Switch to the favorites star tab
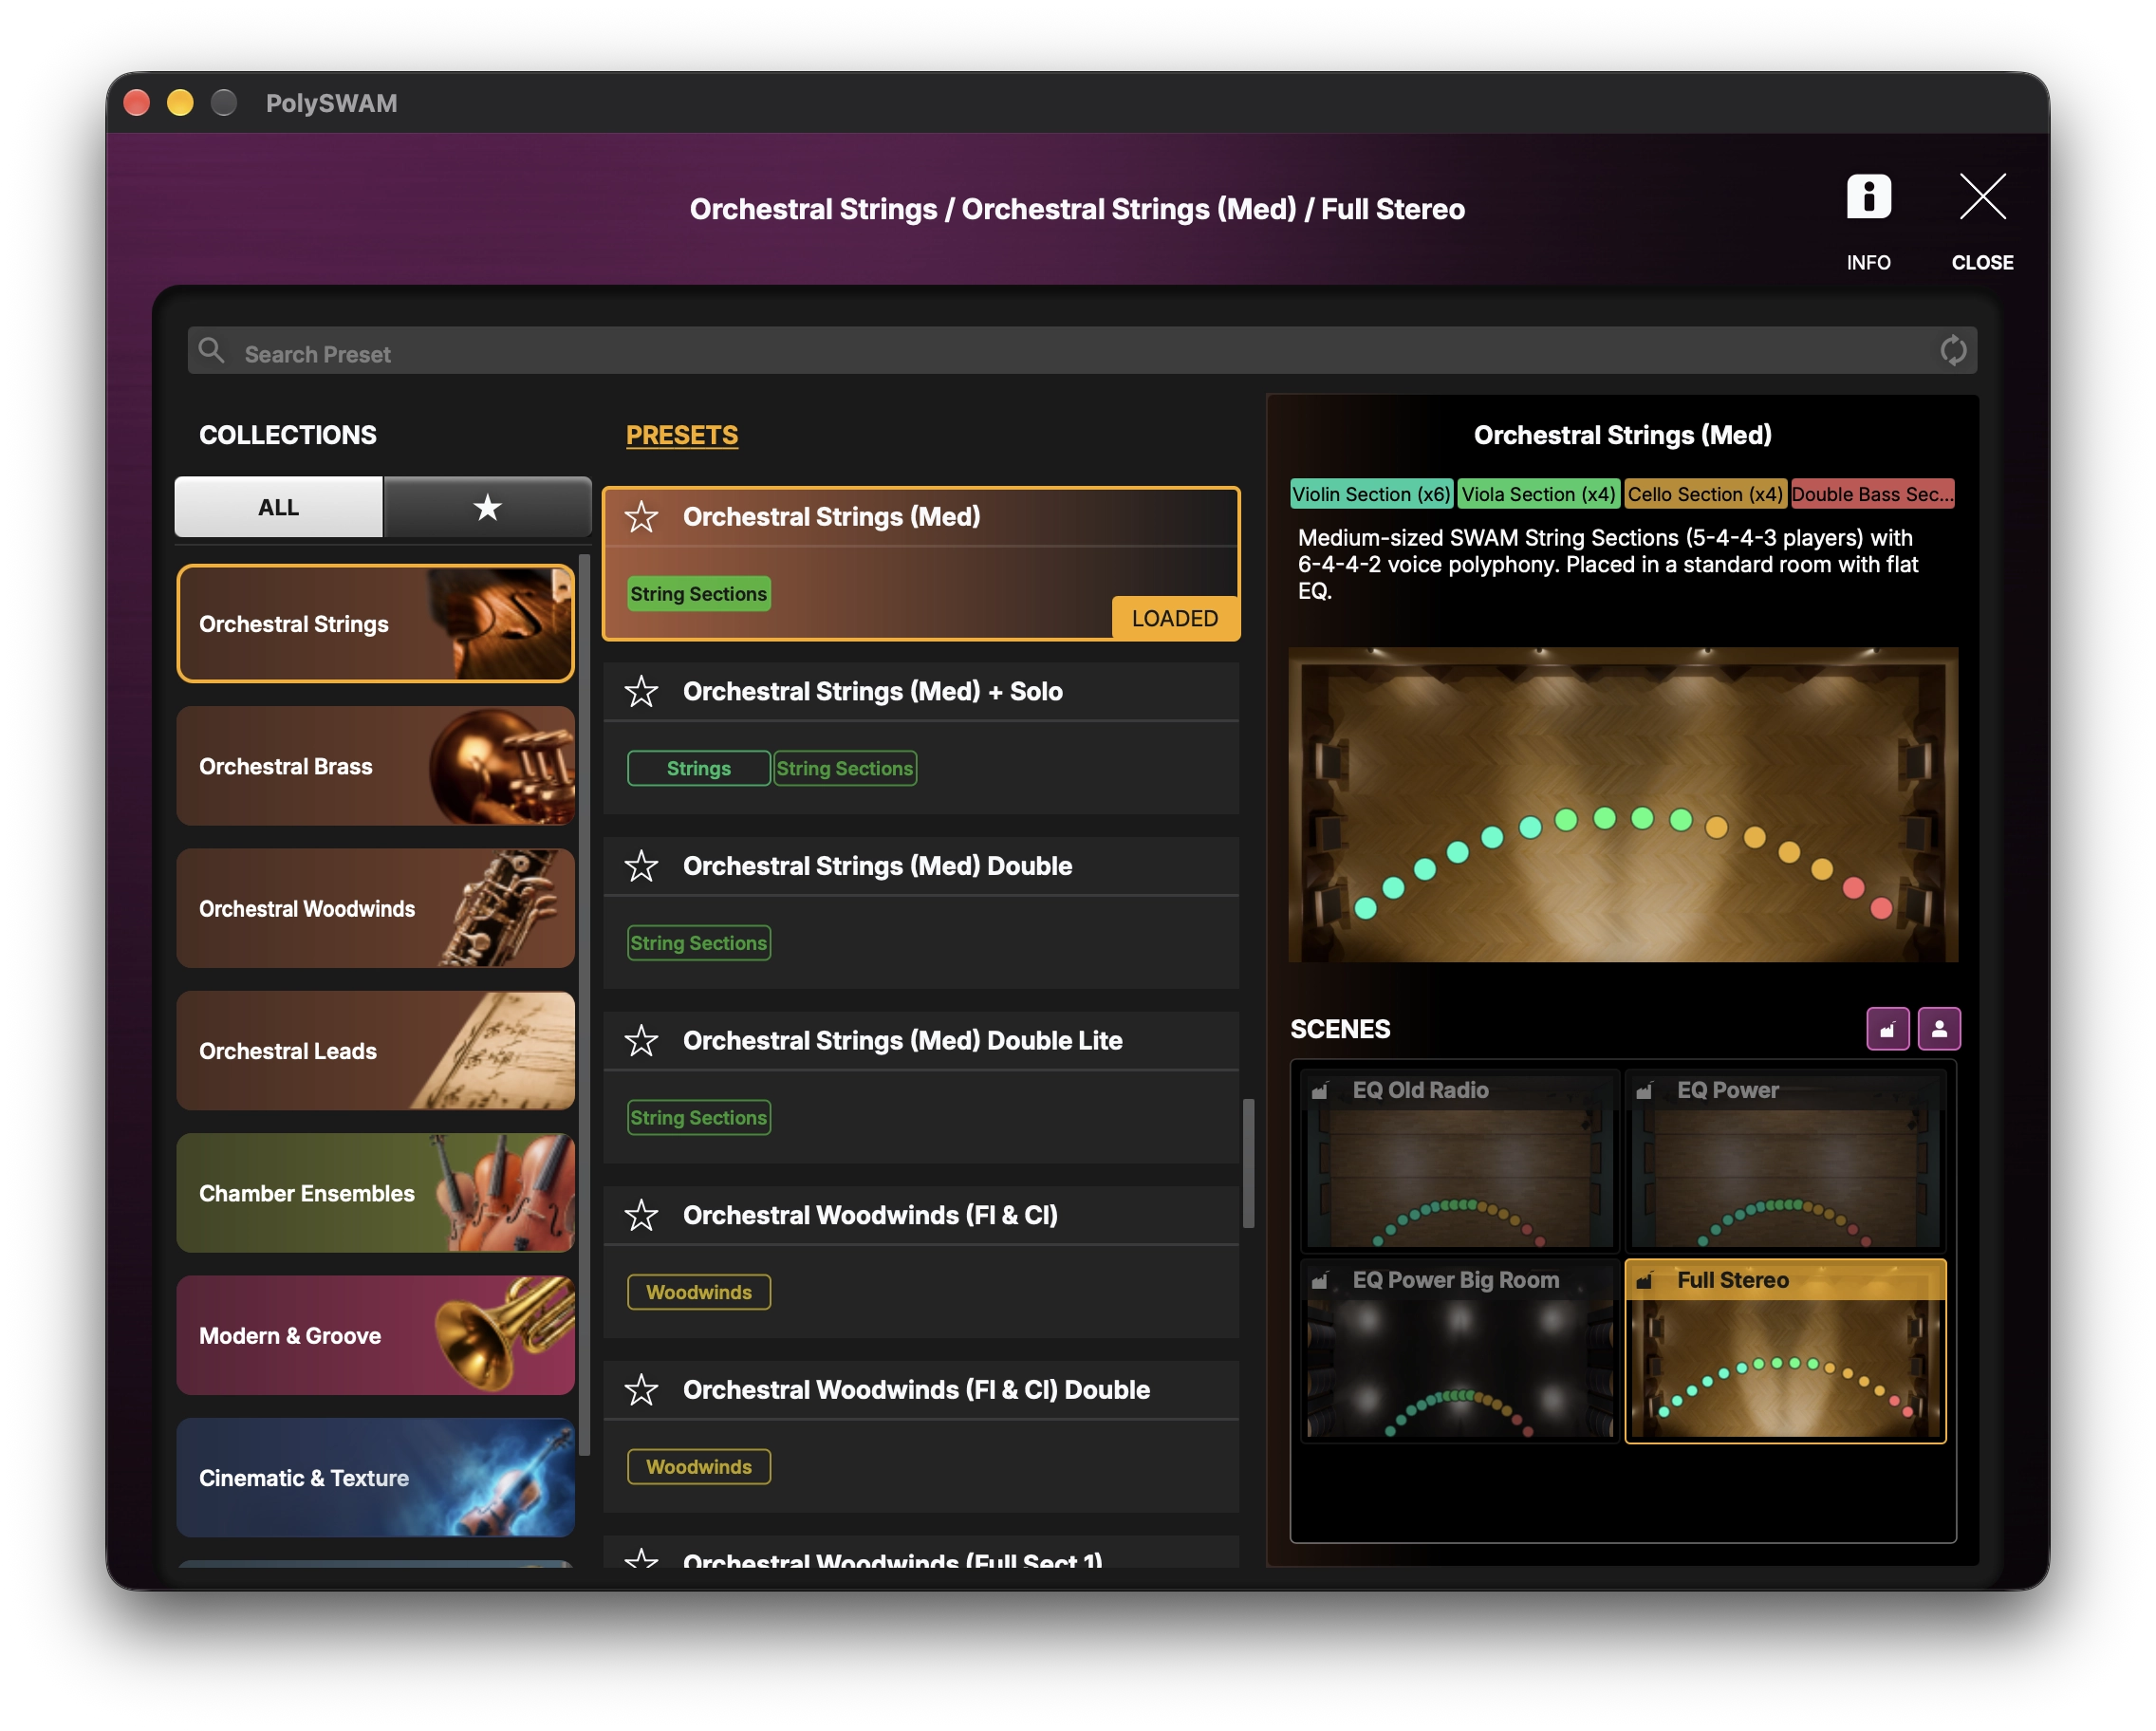The width and height of the screenshot is (2156, 1731). coord(487,507)
